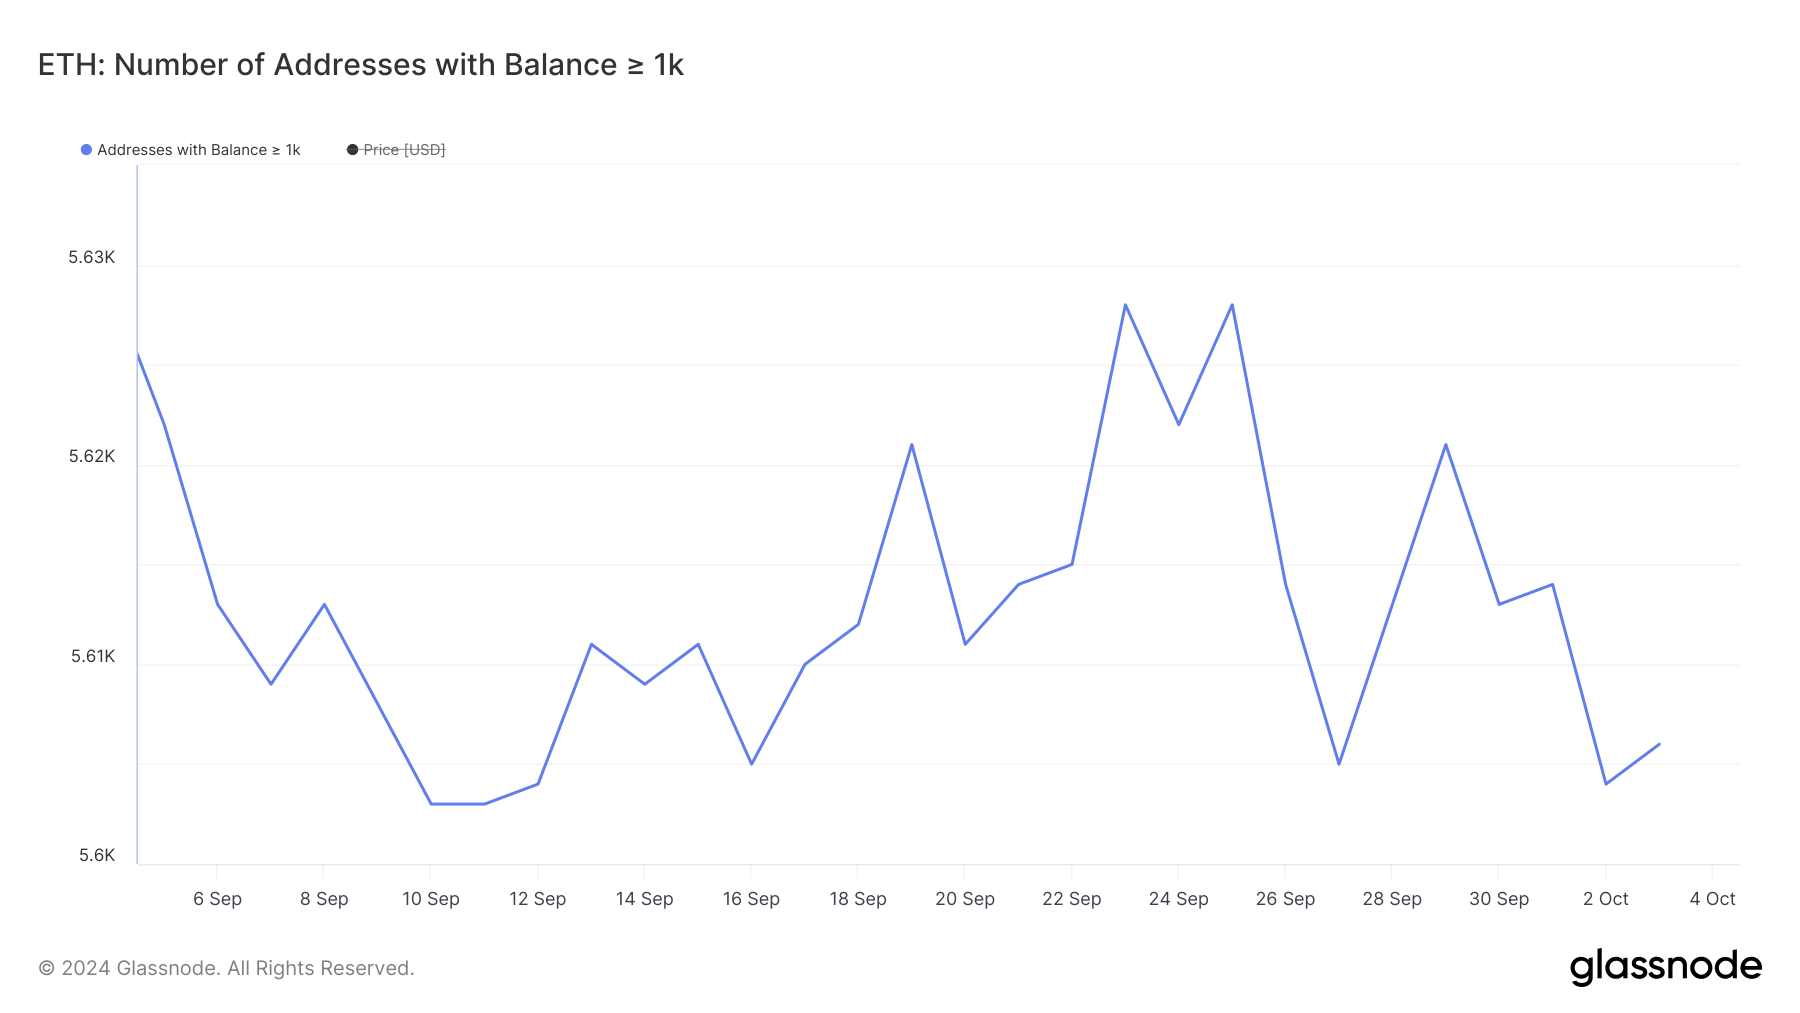Screen dimensions: 1800x1013
Task: Select the 5.6K y-axis label
Action: pyautogui.click(x=97, y=855)
